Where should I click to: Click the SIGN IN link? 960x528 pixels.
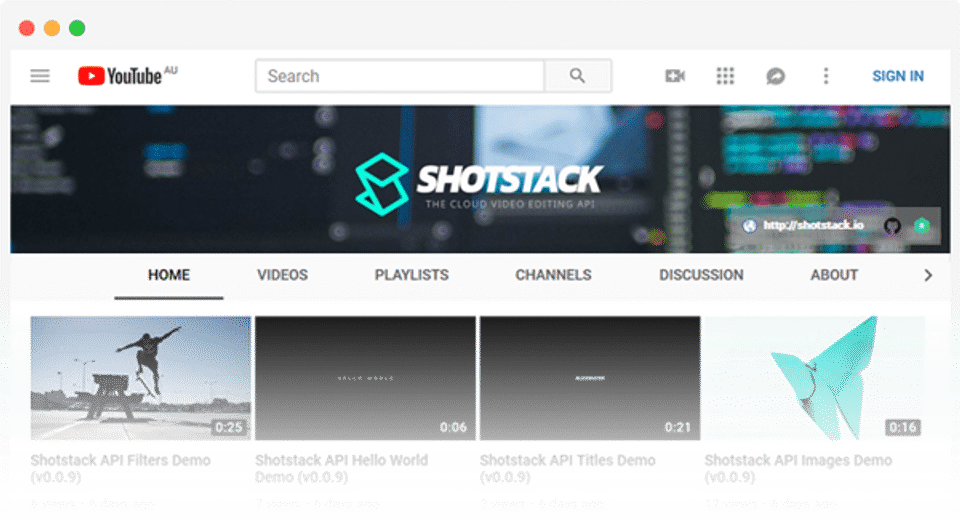(x=898, y=76)
